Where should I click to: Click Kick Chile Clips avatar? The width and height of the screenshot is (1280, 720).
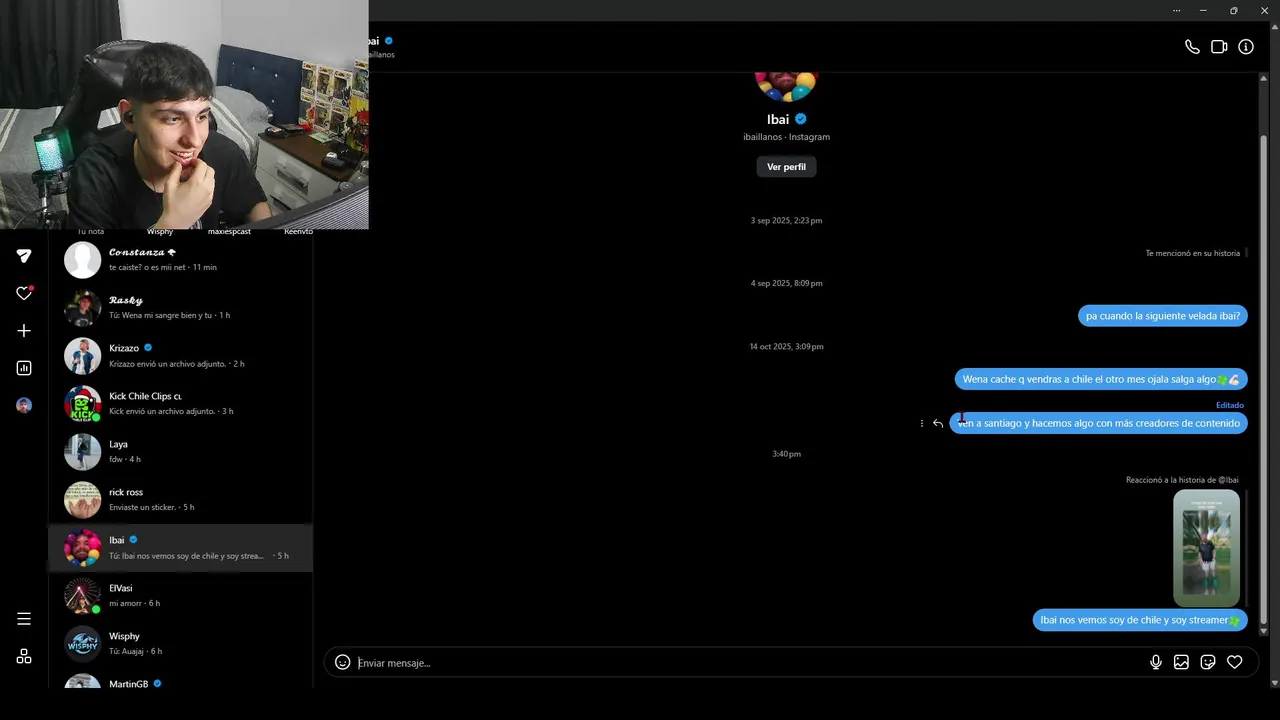(83, 404)
